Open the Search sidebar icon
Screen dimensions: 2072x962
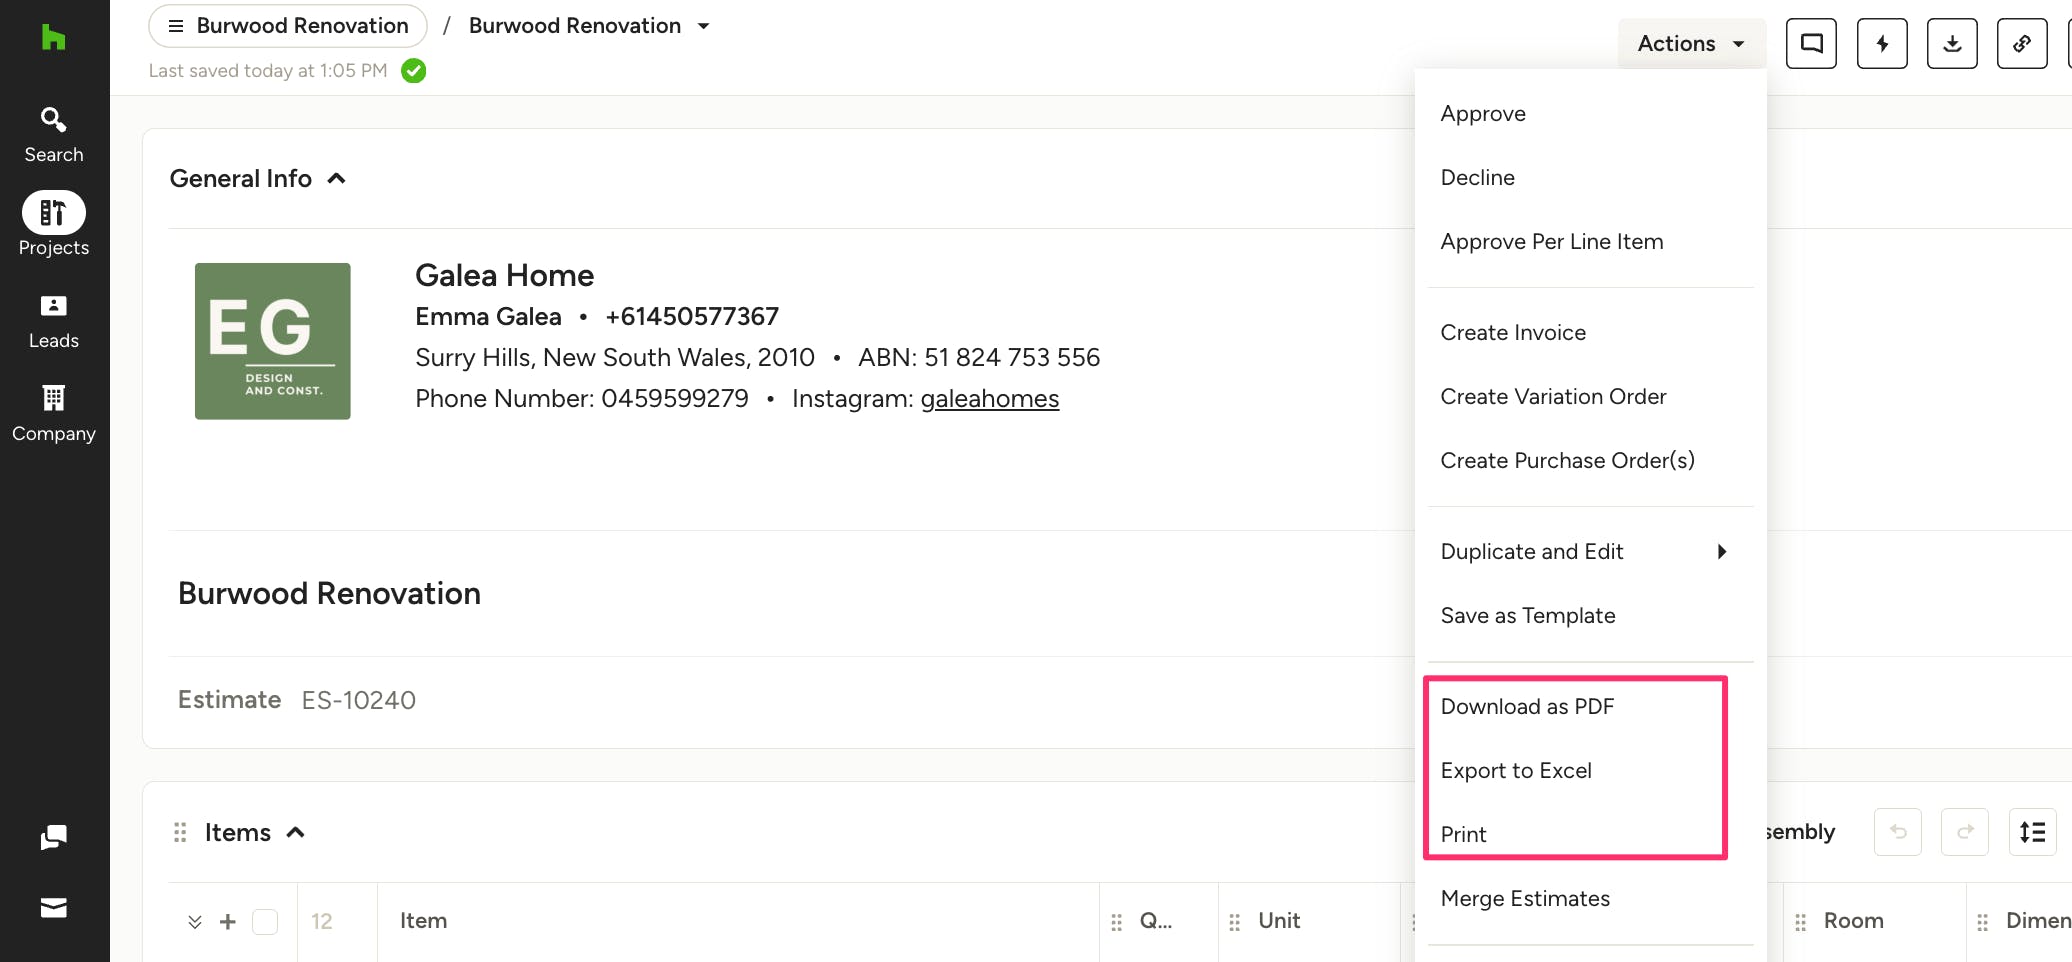pyautogui.click(x=54, y=134)
